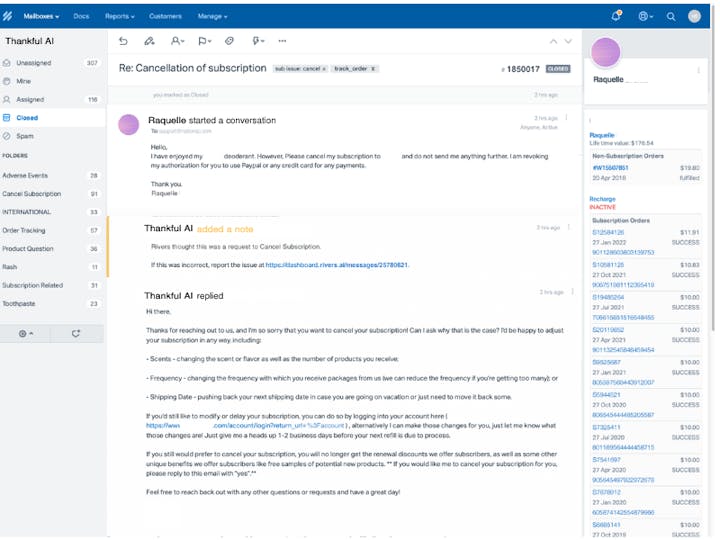Open the folder settings gear dropdown
Screen dimensions: 720x540
pos(25,333)
